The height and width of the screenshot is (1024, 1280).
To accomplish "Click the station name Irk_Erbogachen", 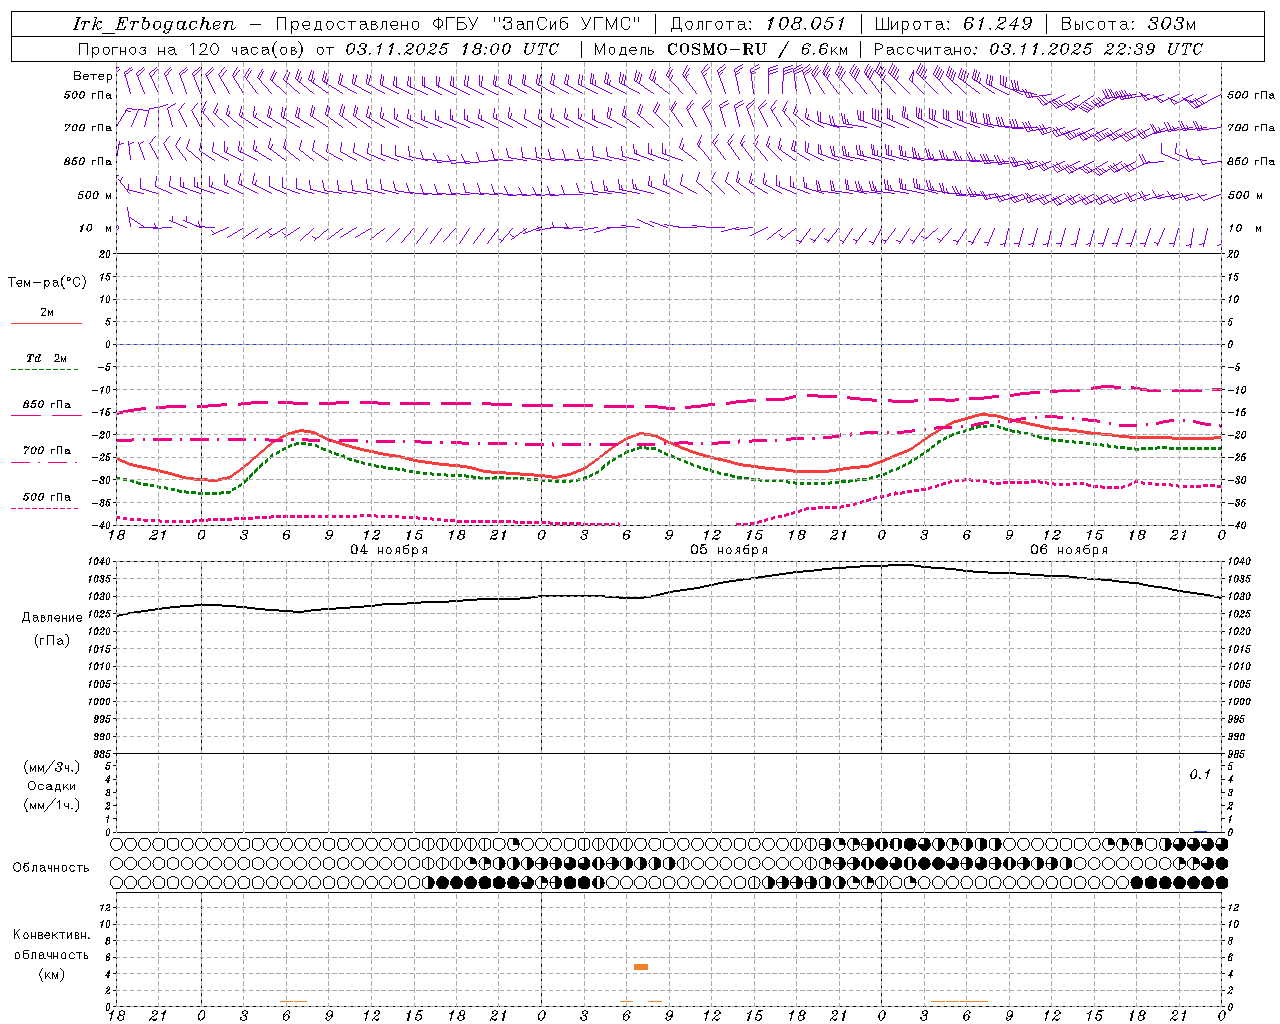I will point(154,24).
